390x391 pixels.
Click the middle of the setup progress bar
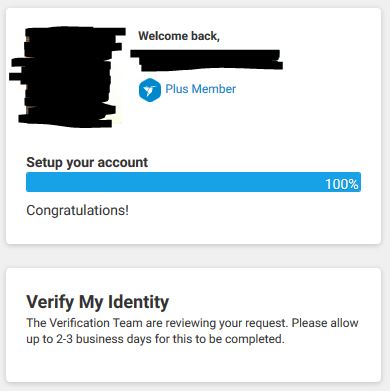193,182
